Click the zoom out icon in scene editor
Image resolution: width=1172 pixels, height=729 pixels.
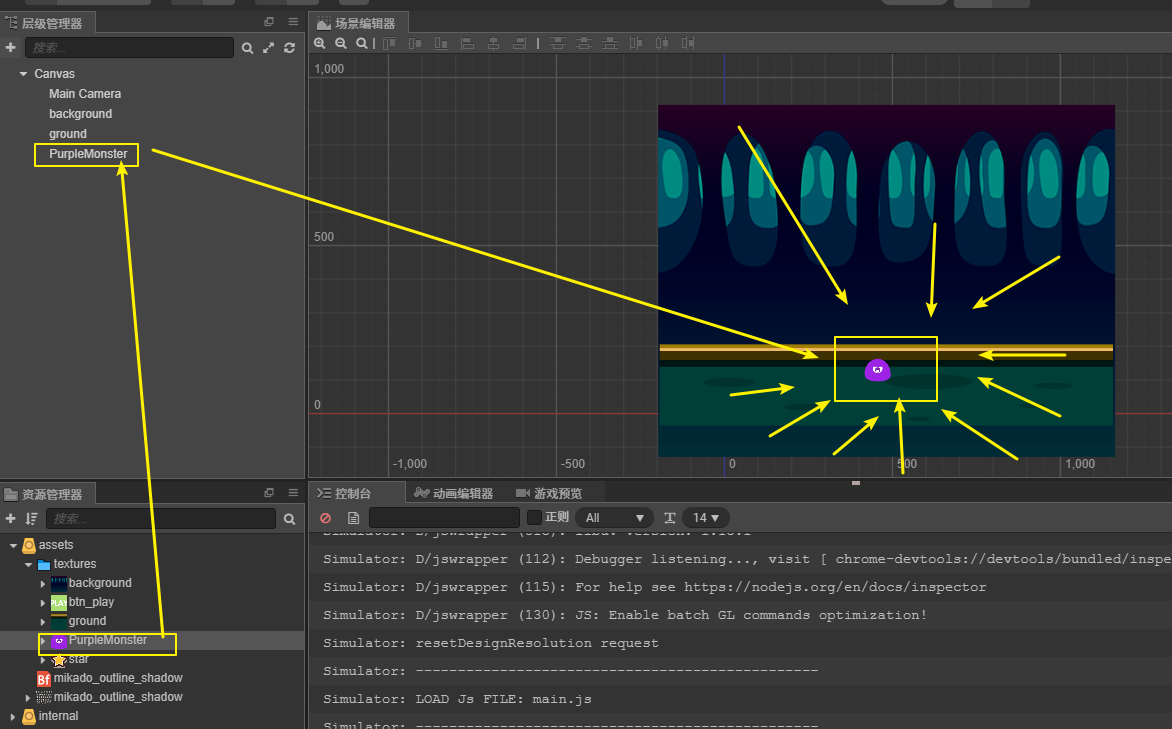[x=341, y=43]
